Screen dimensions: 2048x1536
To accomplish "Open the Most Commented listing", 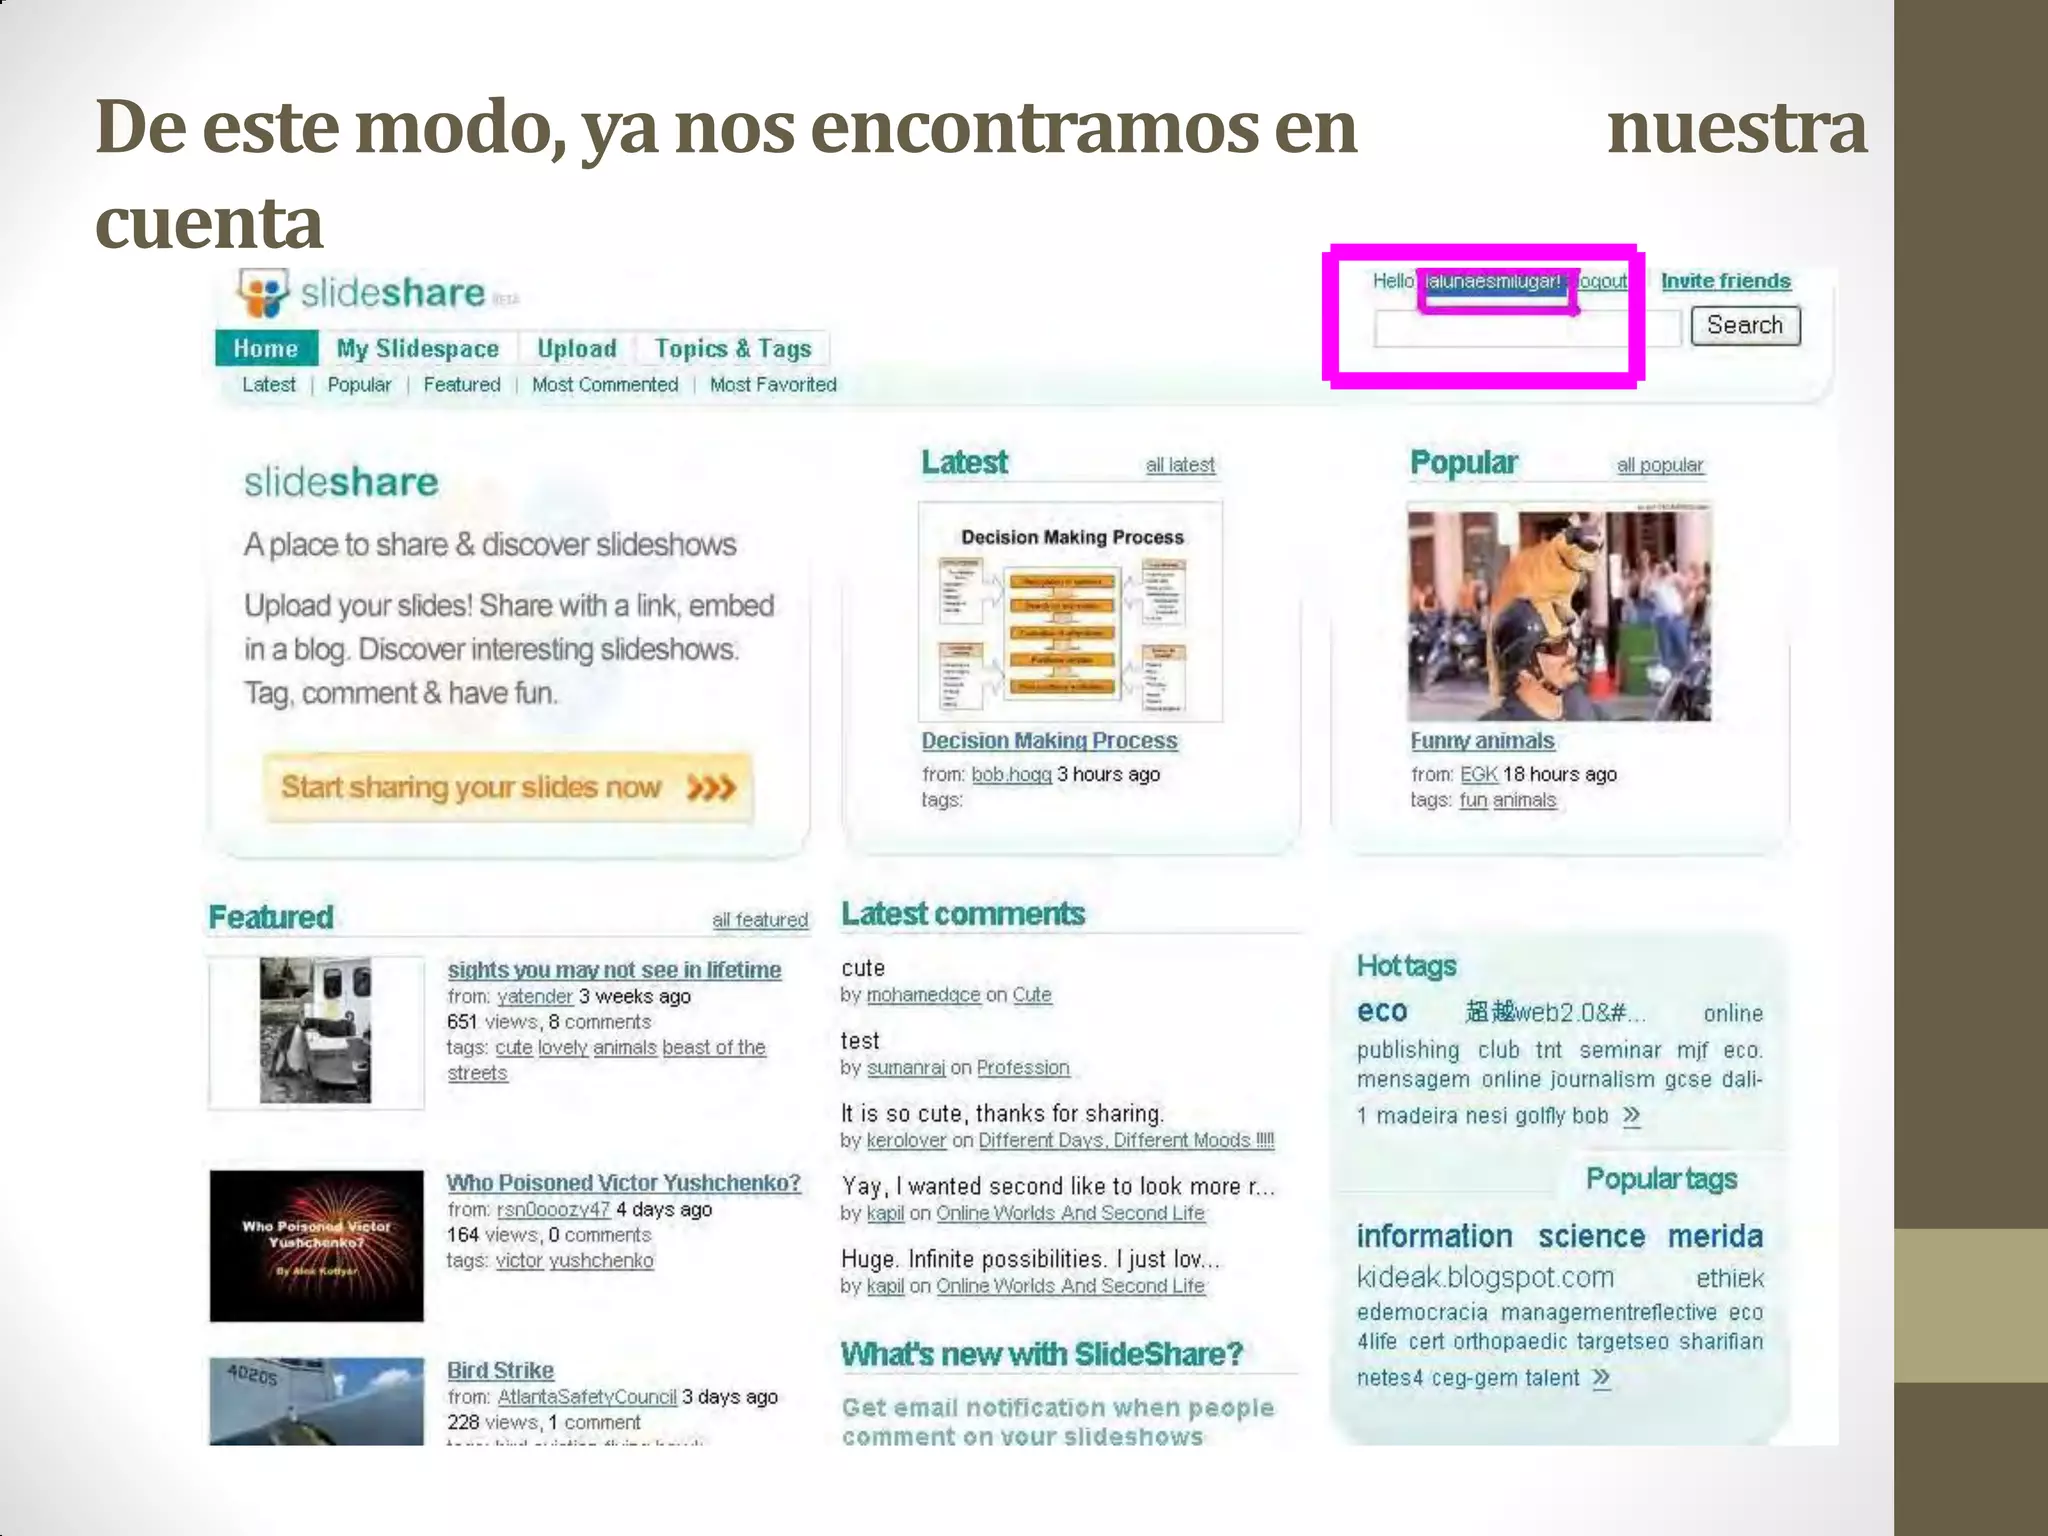I will pos(605,385).
